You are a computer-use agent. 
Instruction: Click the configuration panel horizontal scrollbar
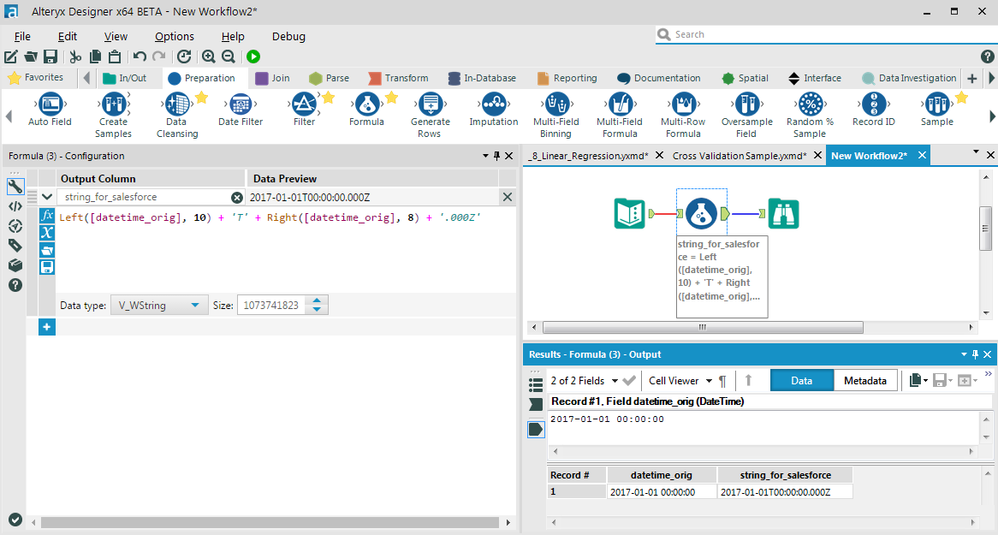pos(270,522)
